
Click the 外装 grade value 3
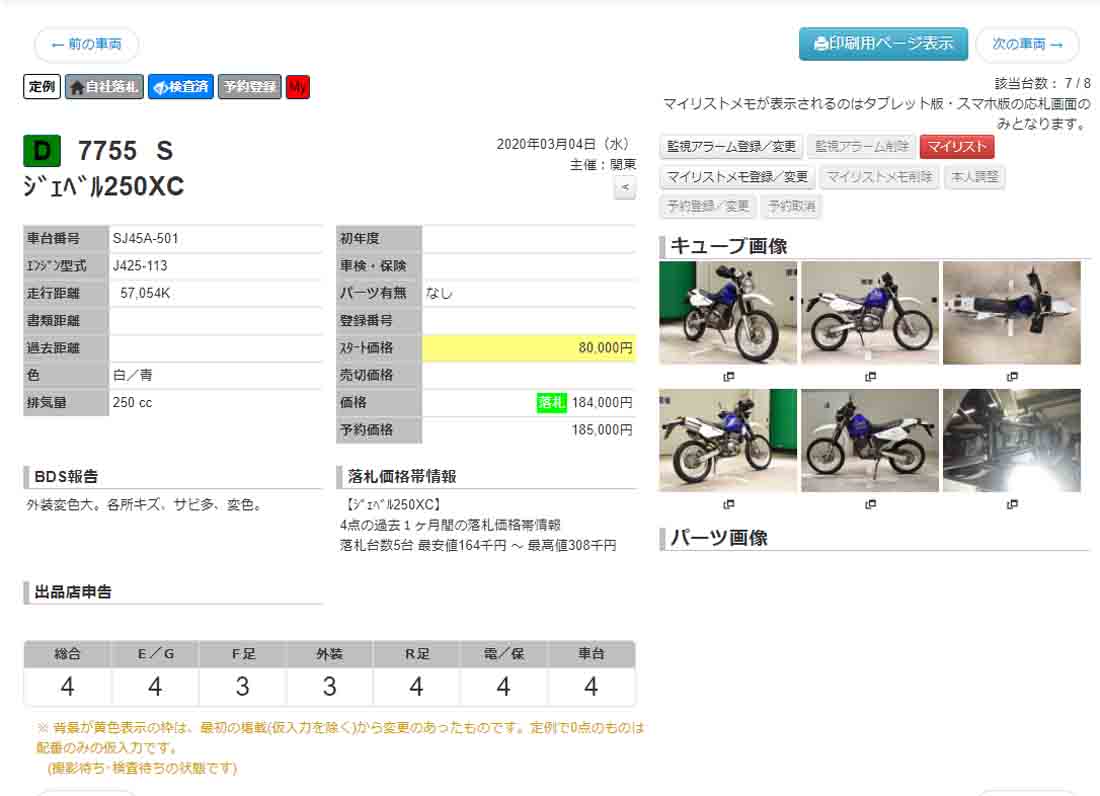[x=330, y=687]
